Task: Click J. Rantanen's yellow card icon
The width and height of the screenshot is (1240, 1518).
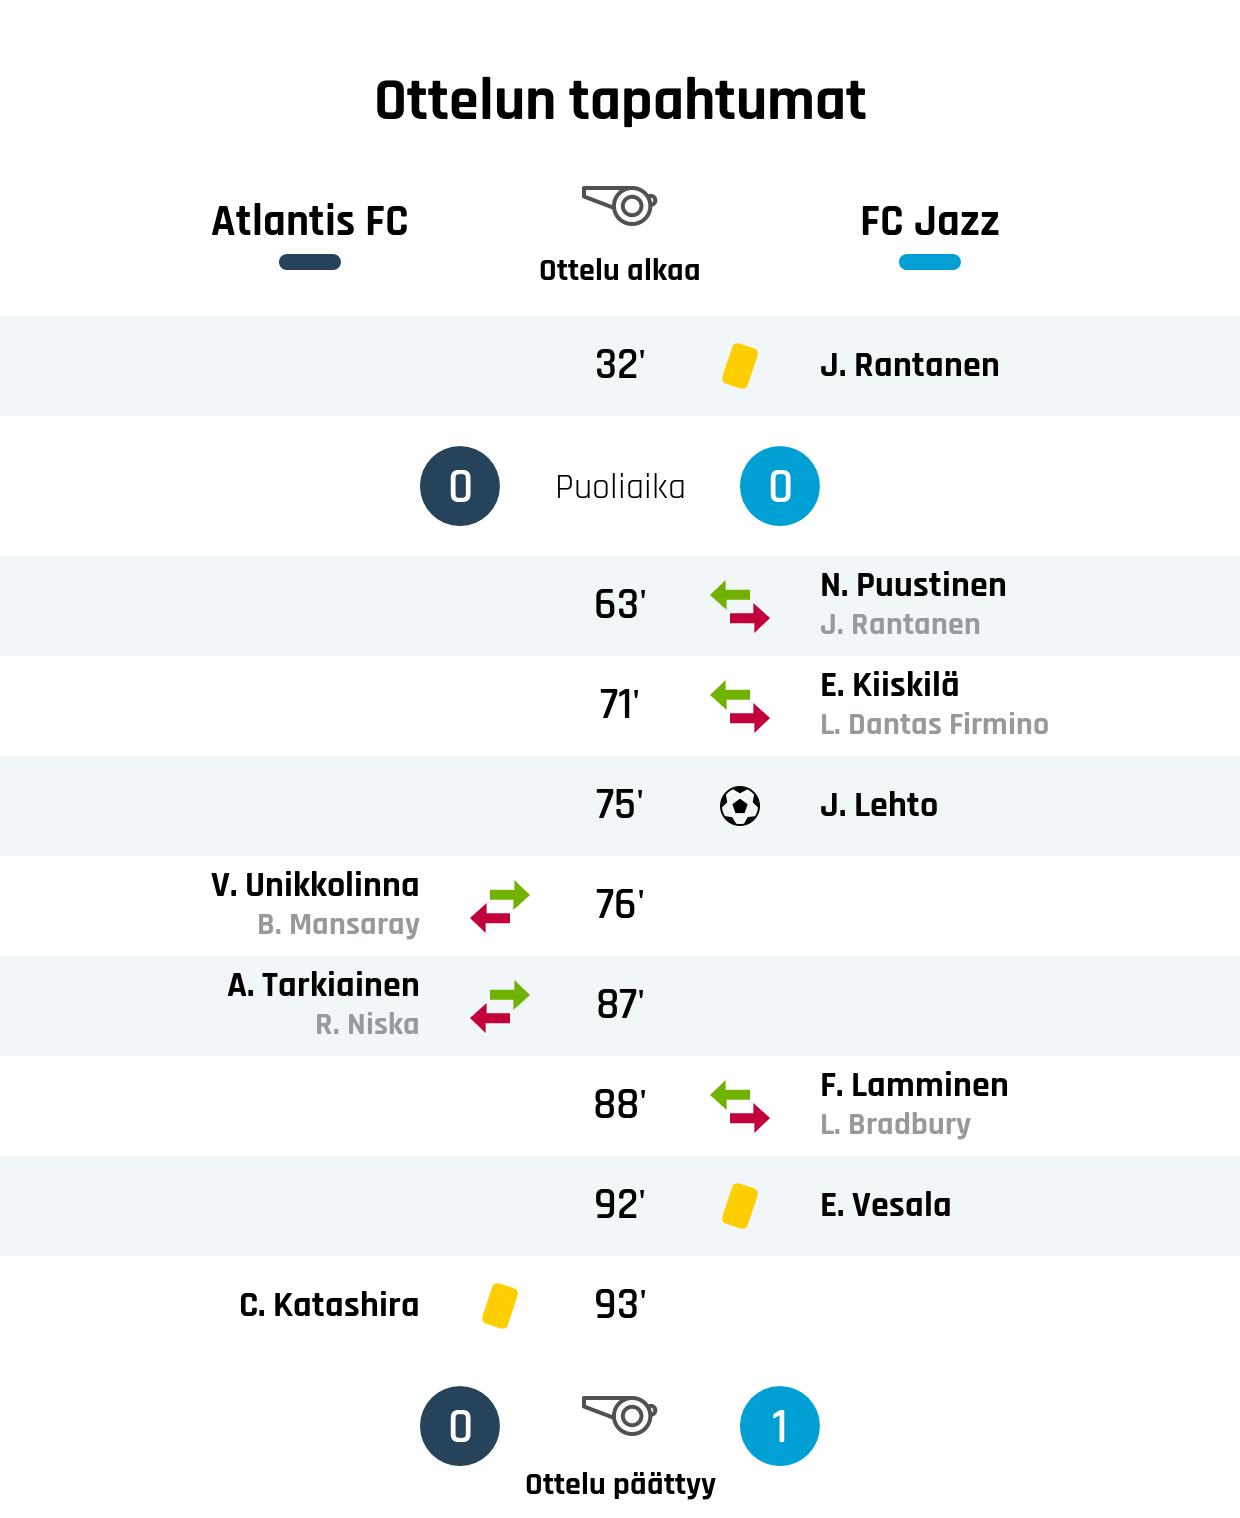Action: (x=740, y=365)
